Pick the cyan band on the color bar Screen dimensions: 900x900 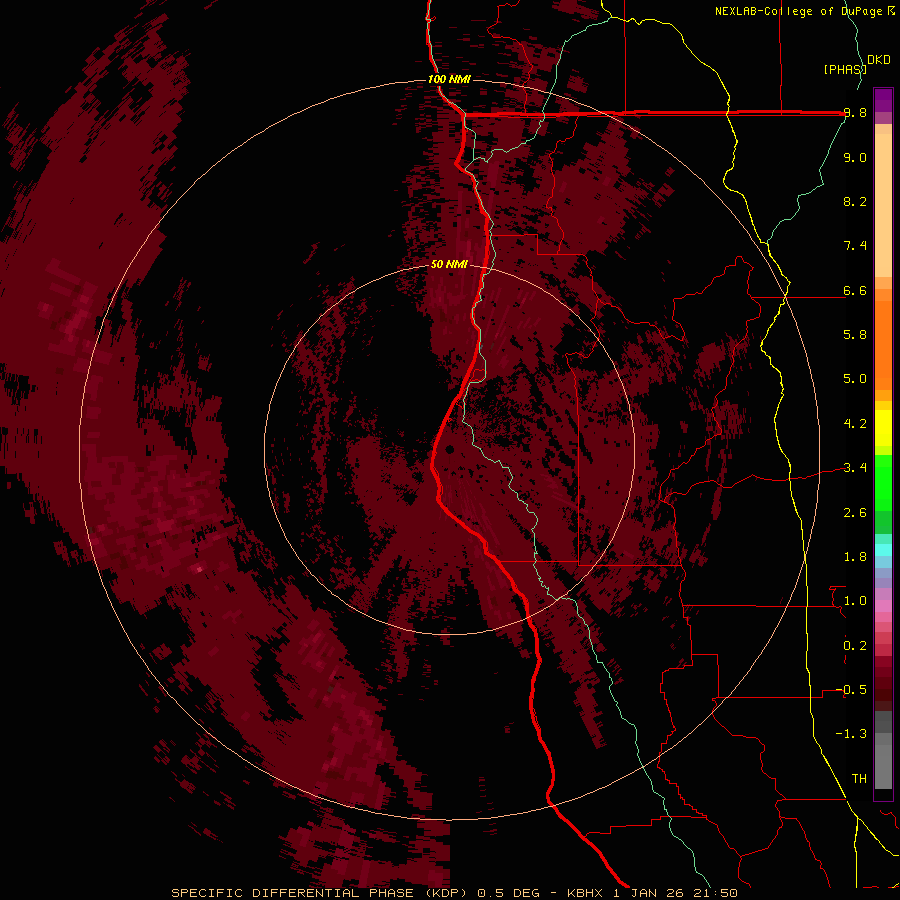point(883,549)
